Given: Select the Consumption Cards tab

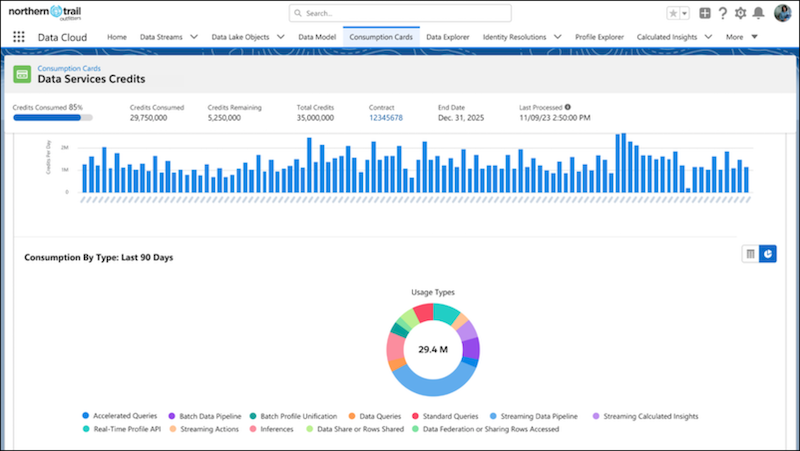Looking at the screenshot, I should (x=381, y=37).
